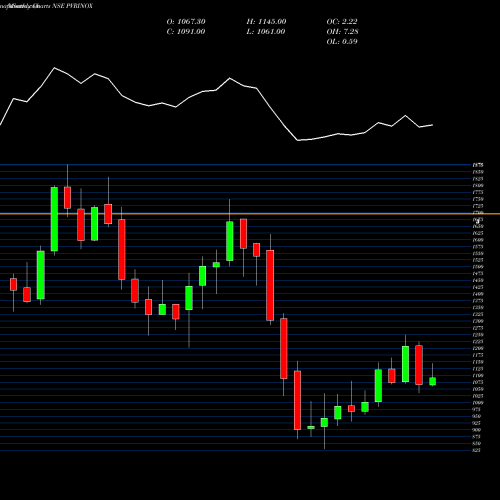Click the 825 price axis label
The image size is (500, 500).
coord(477,450)
